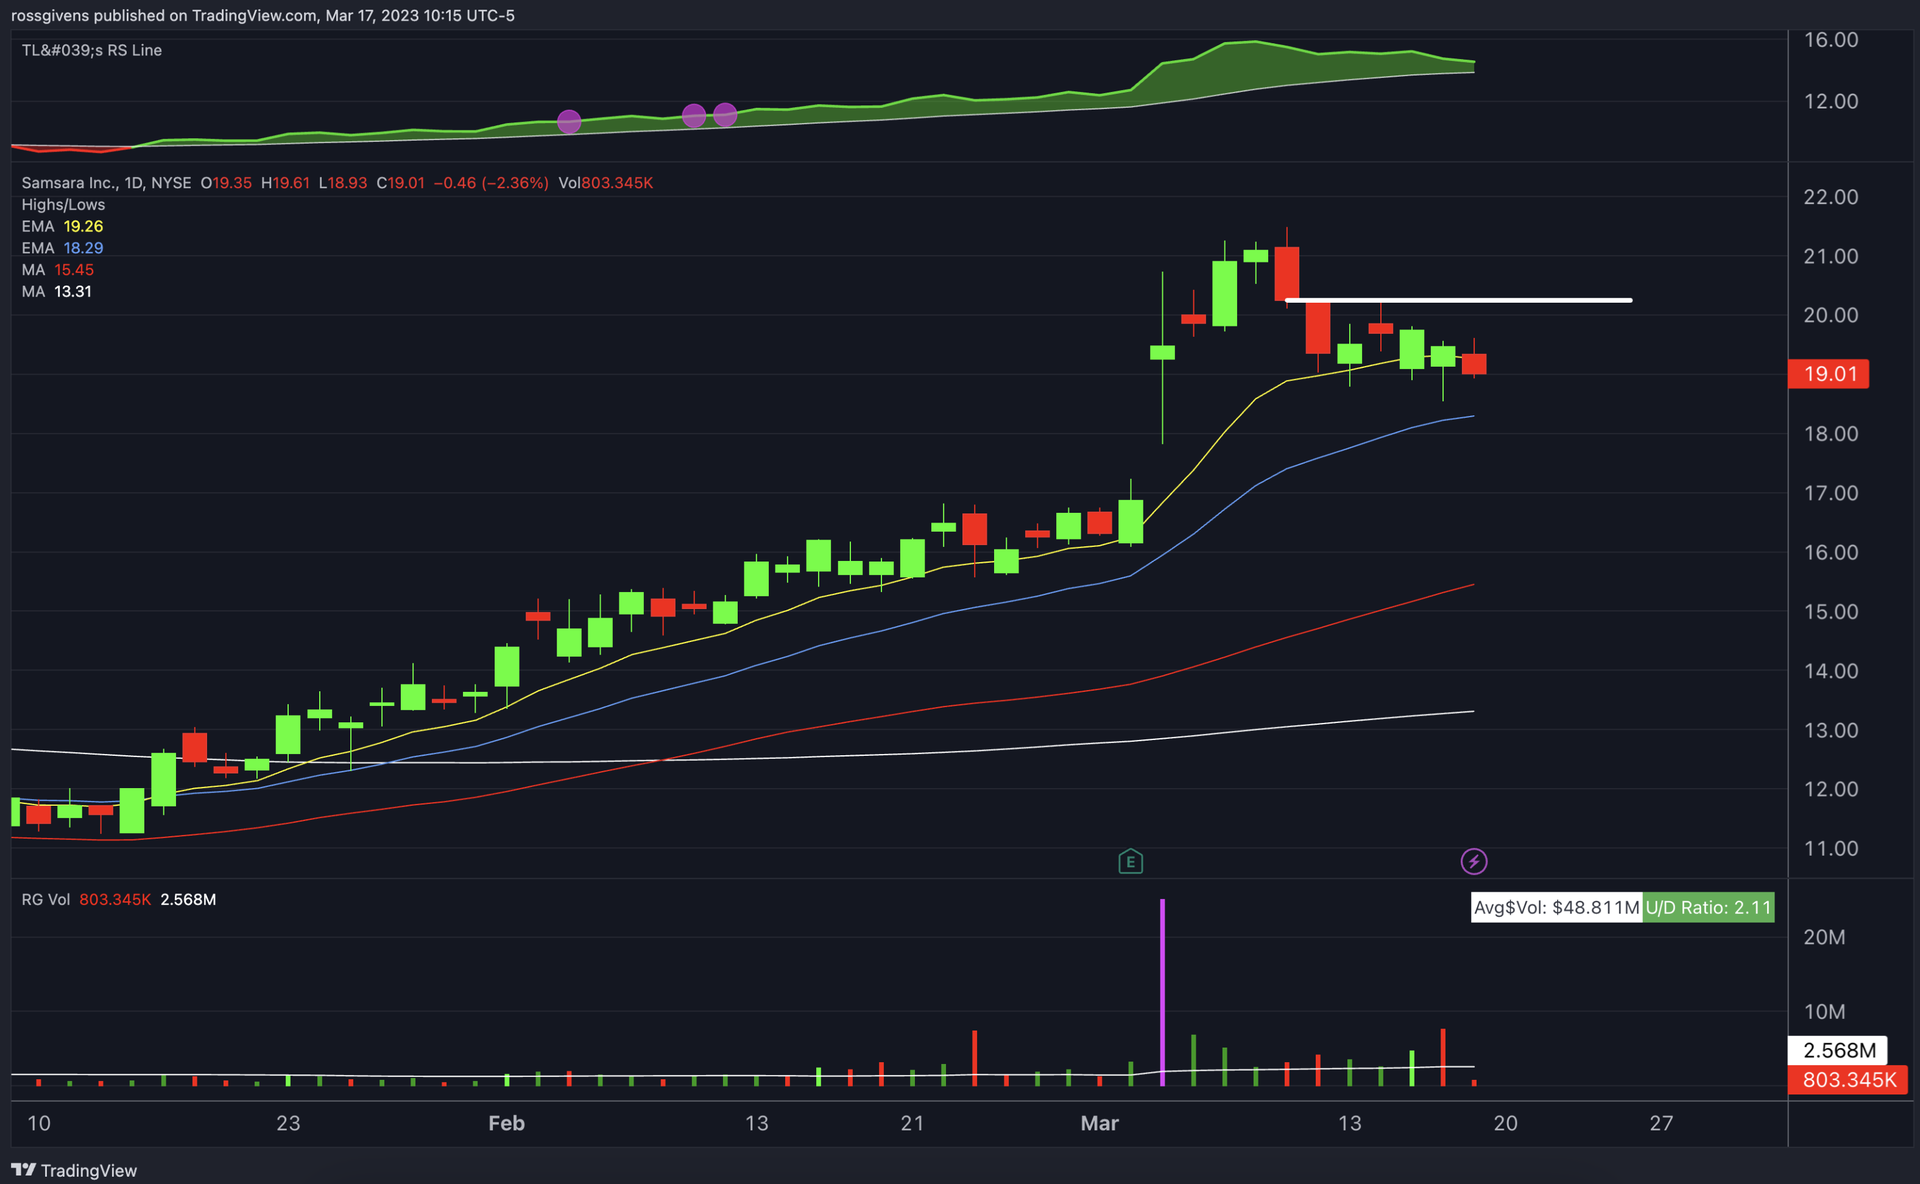Select the leftmost purple dot on the RS Line
Image resolution: width=1920 pixels, height=1184 pixels.
pyautogui.click(x=569, y=121)
